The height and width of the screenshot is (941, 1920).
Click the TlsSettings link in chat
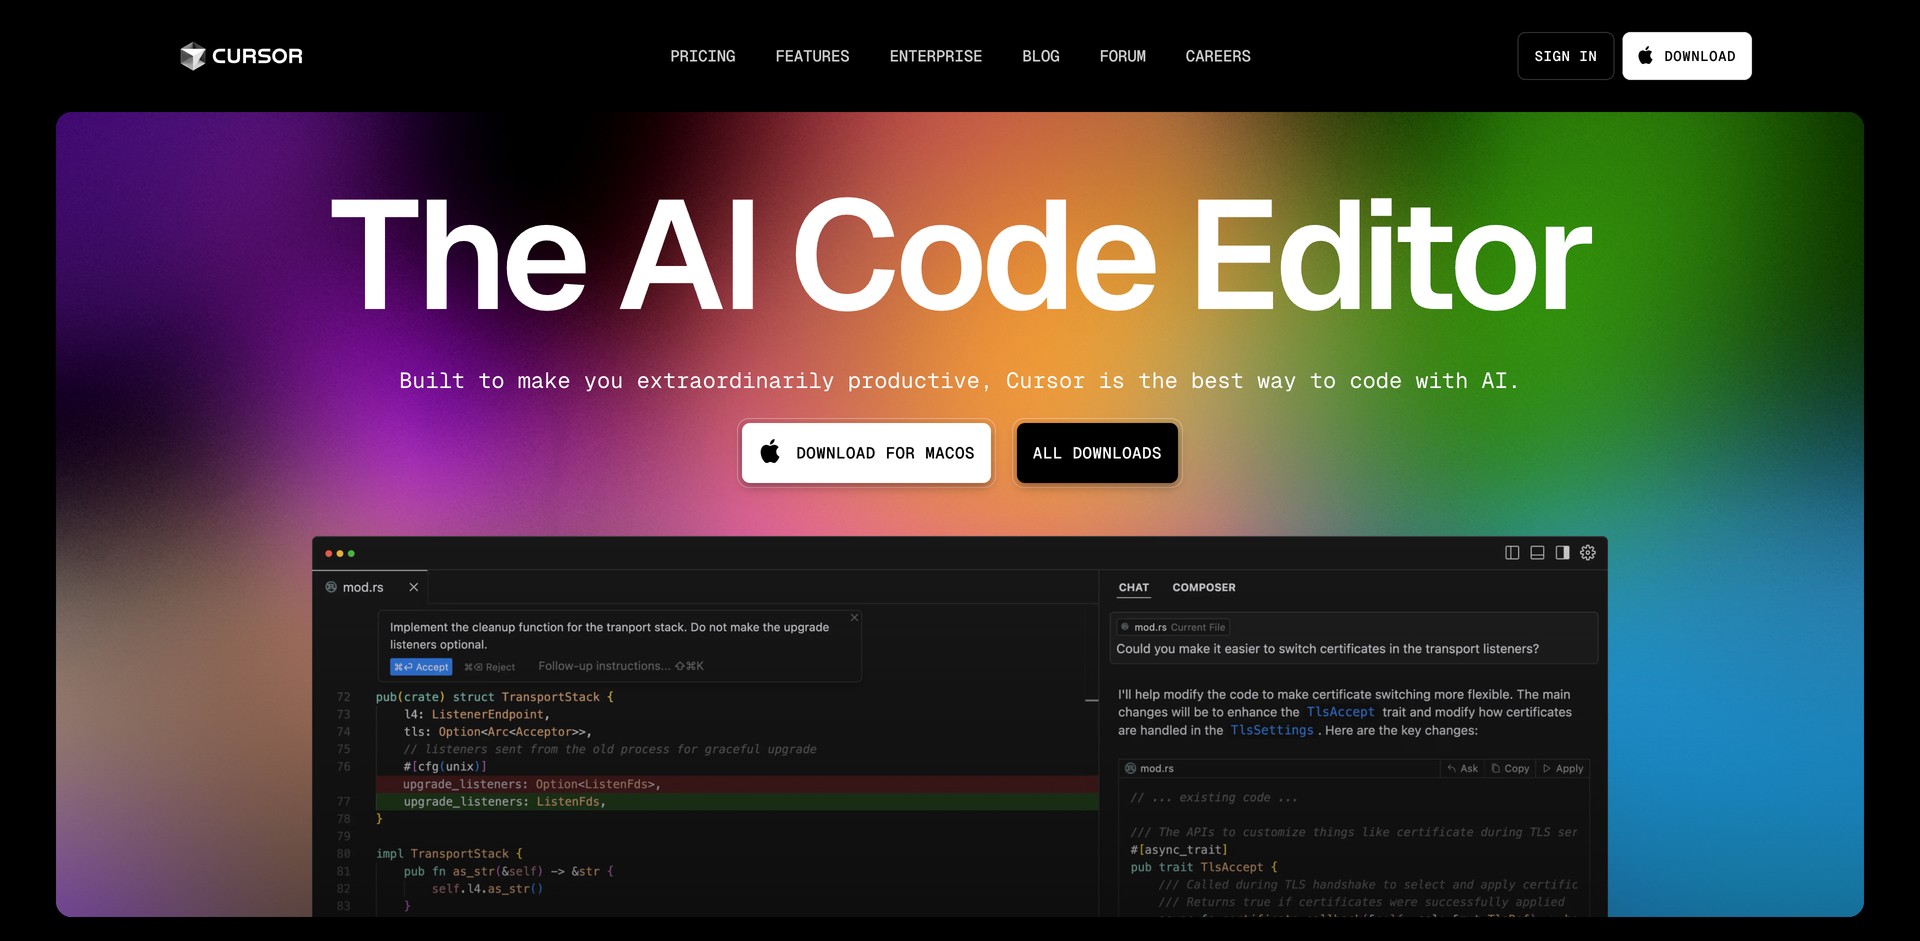[x=1272, y=730]
